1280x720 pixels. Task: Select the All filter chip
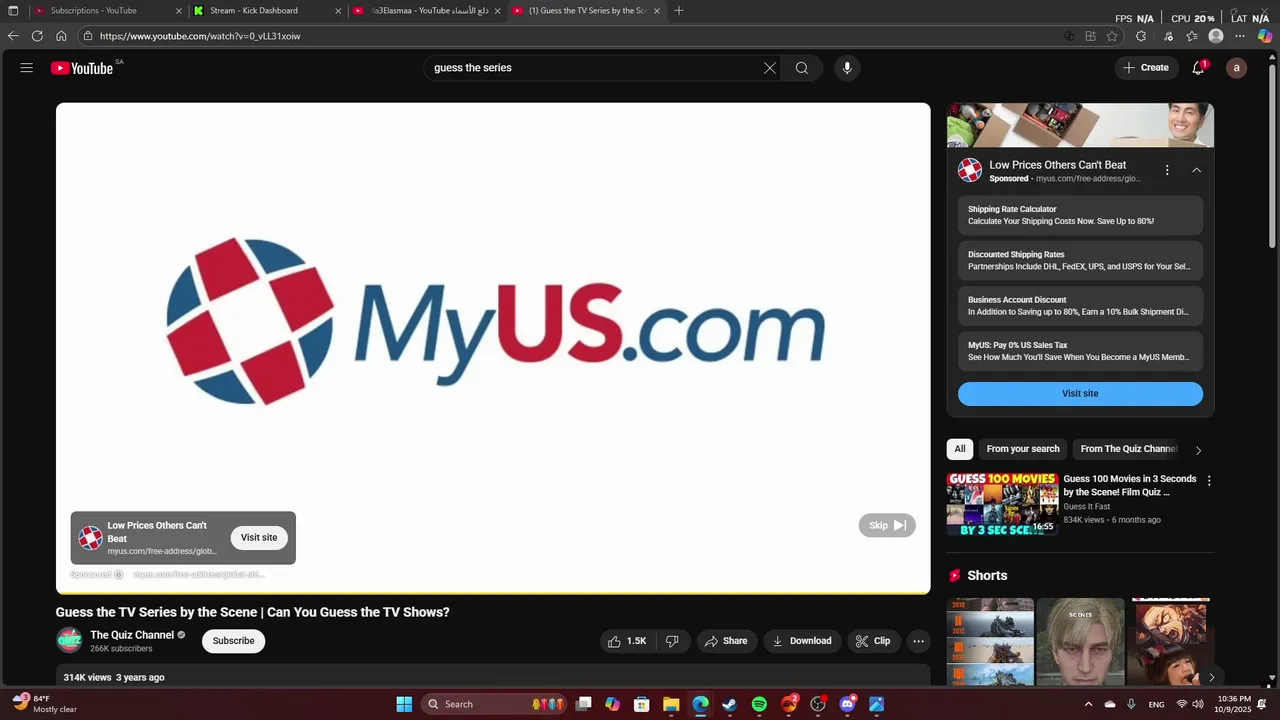pos(960,449)
